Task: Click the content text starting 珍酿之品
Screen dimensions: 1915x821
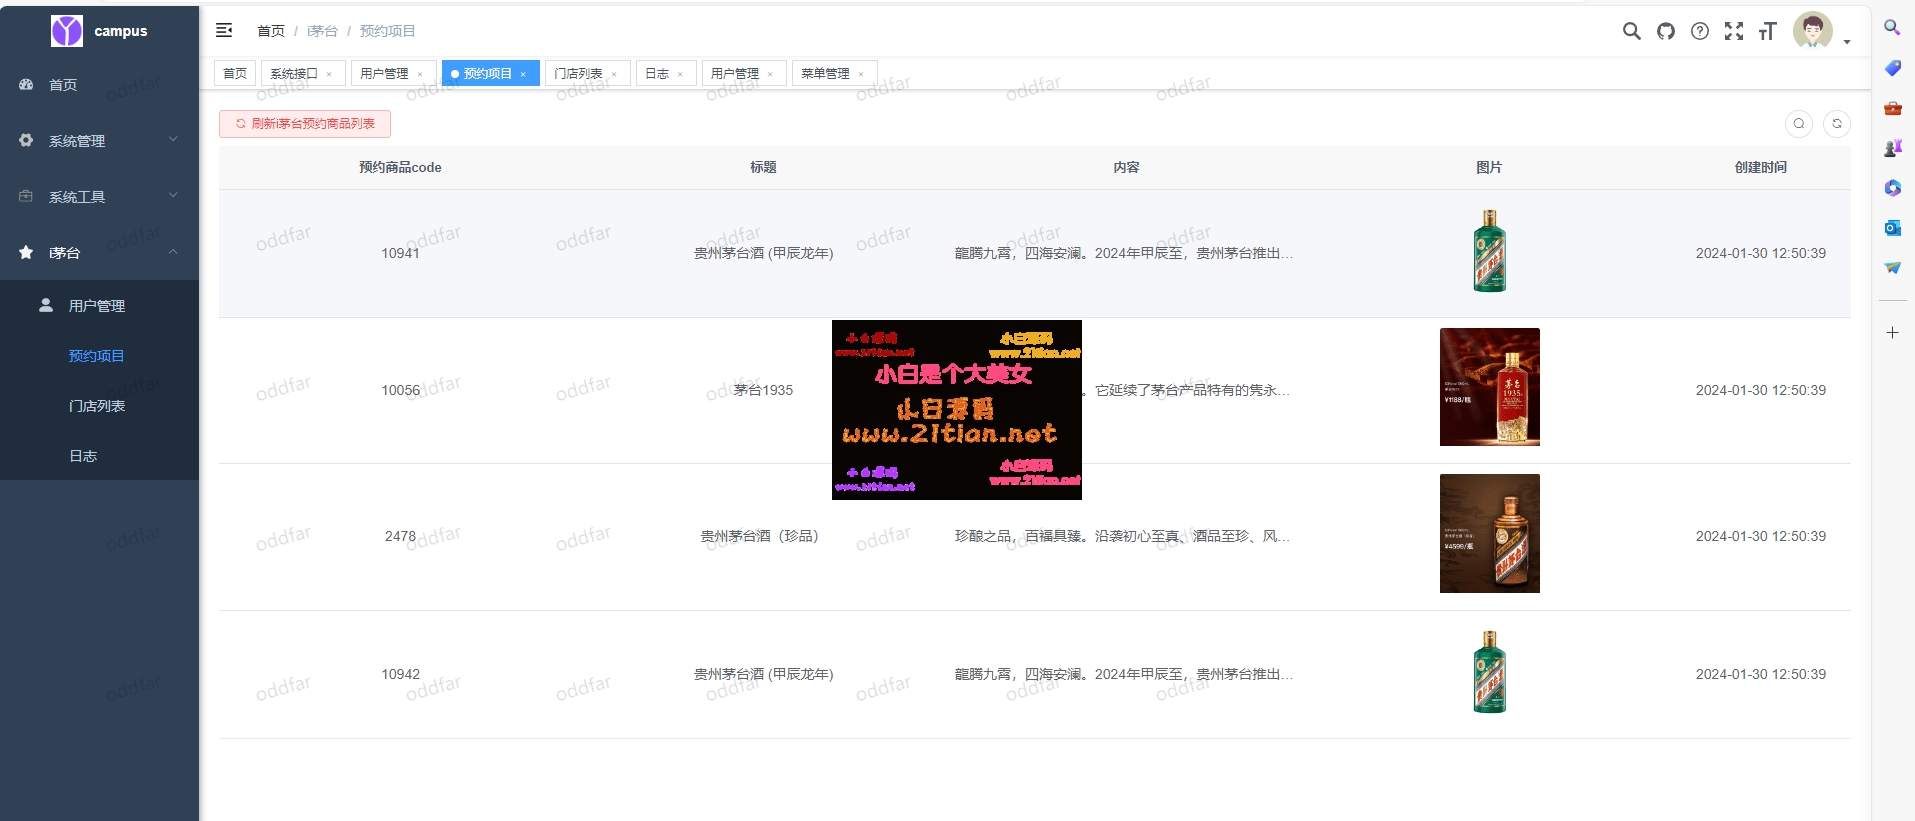Action: [1123, 537]
